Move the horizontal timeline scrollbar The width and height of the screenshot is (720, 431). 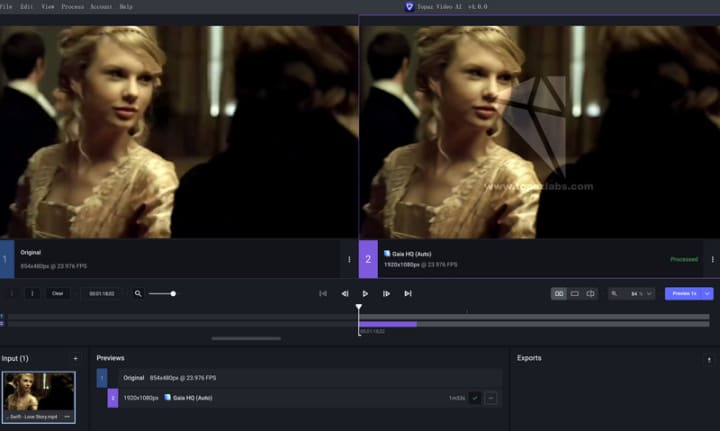[x=247, y=339]
